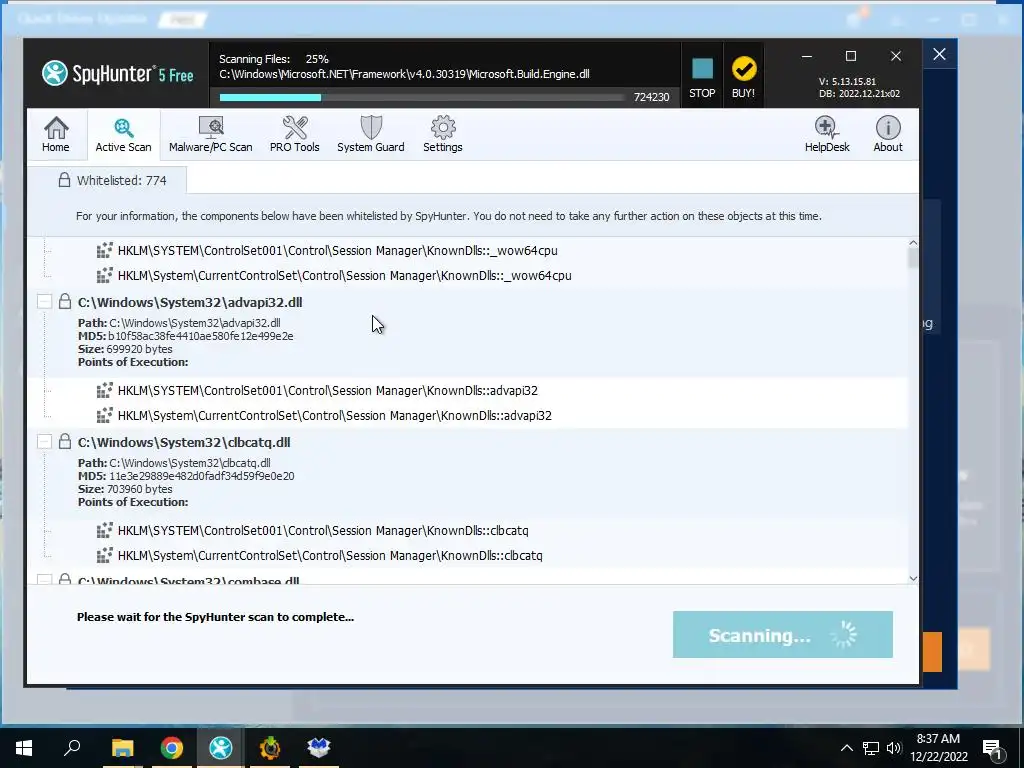Image resolution: width=1024 pixels, height=768 pixels.
Task: Select ControlSet001 KnownDlls::_wow64cpu registry entry
Action: [338, 251]
